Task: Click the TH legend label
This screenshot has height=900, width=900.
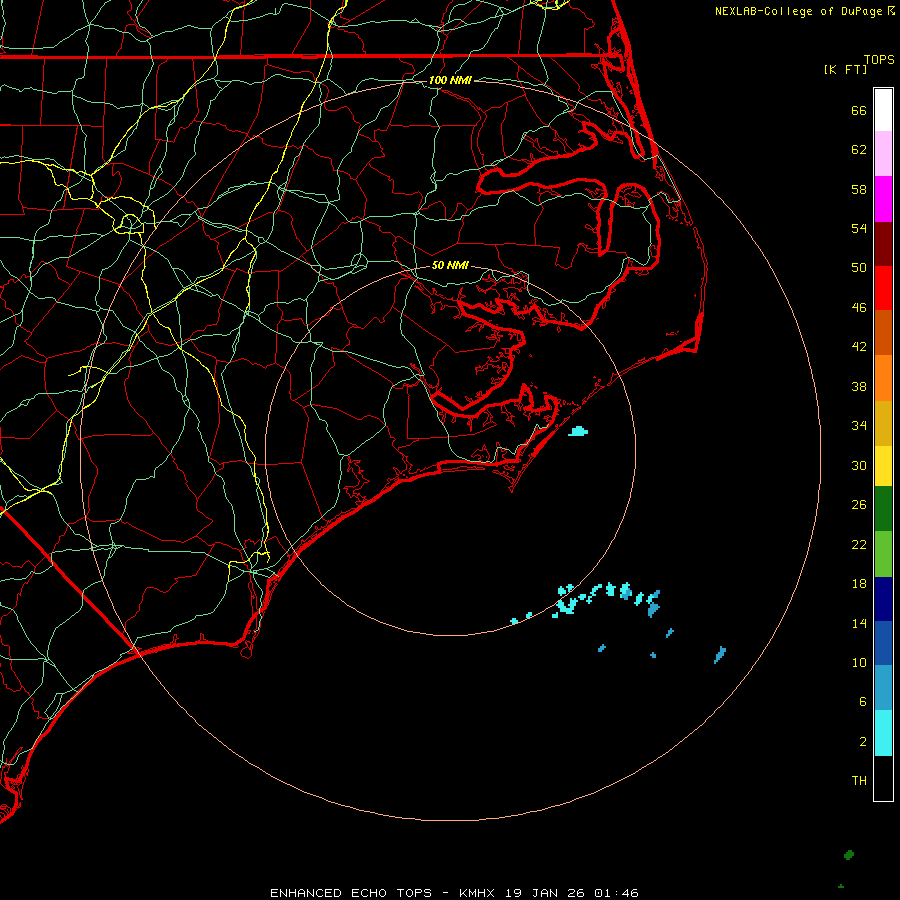Action: point(859,781)
